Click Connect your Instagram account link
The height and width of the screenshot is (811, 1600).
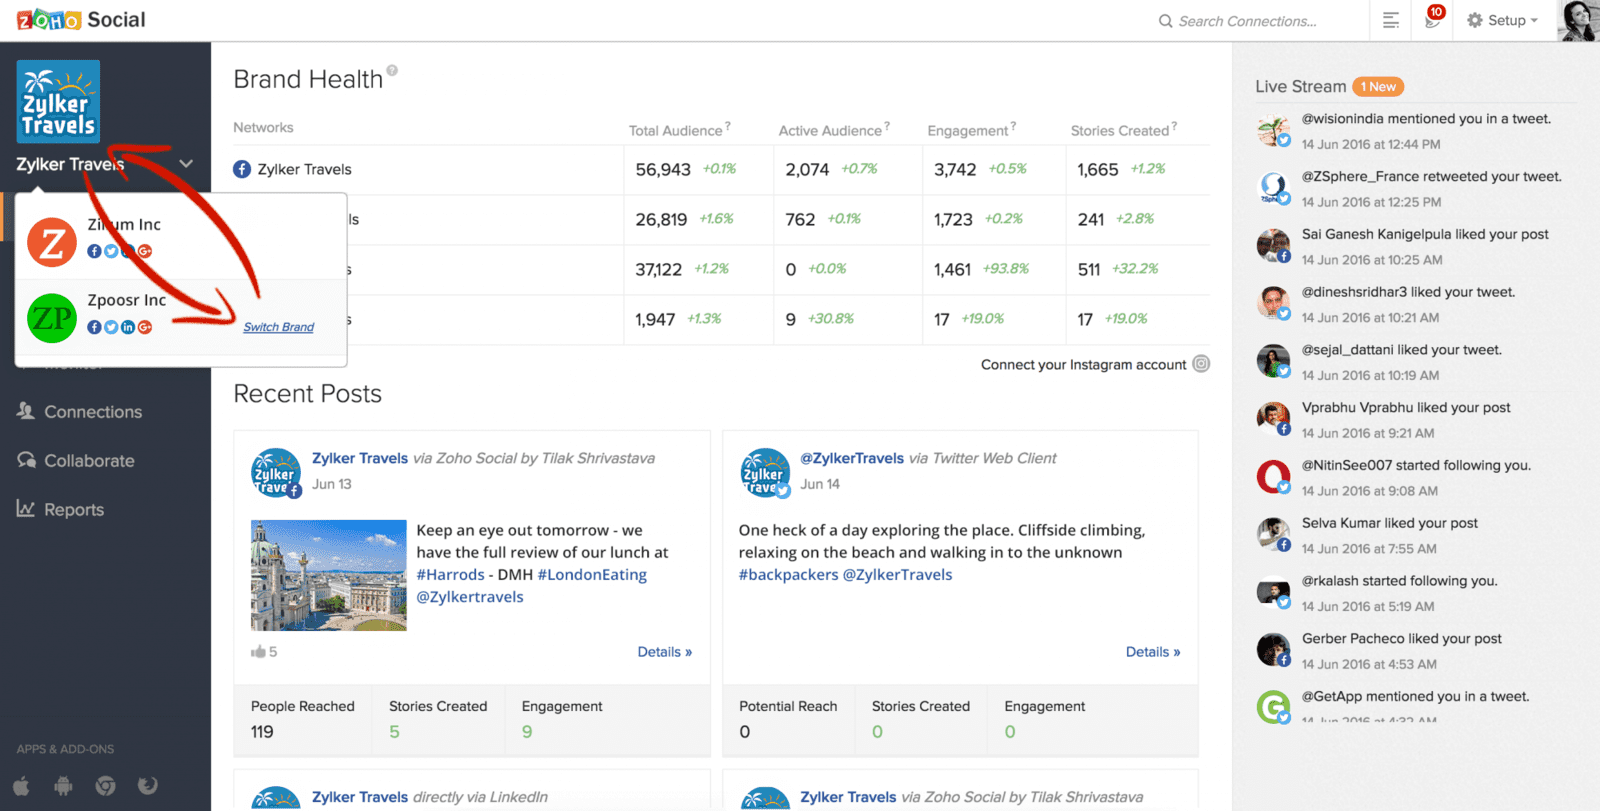[1084, 365]
